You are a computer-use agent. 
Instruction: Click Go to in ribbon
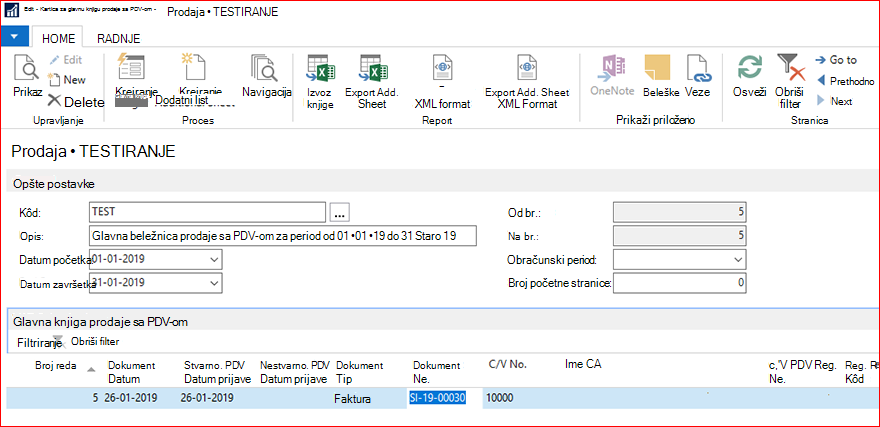(836, 59)
